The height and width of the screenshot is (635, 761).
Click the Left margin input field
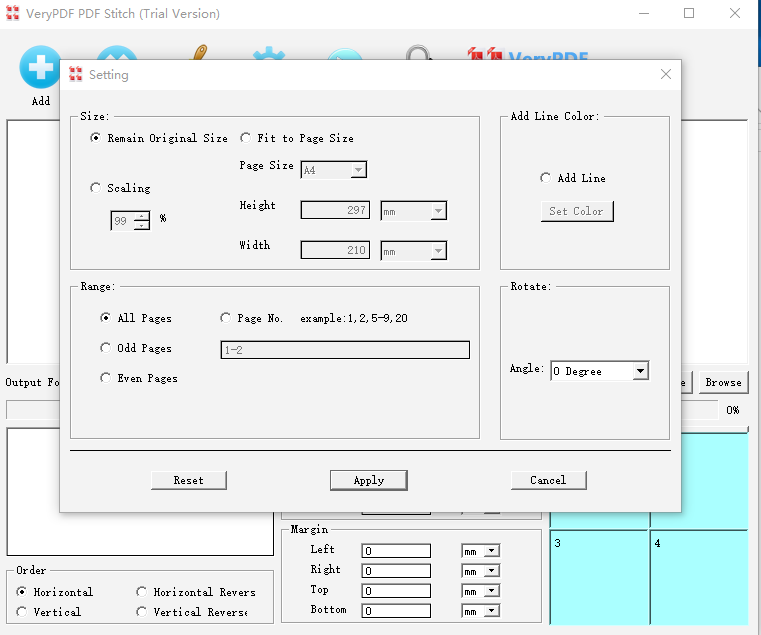(396, 551)
